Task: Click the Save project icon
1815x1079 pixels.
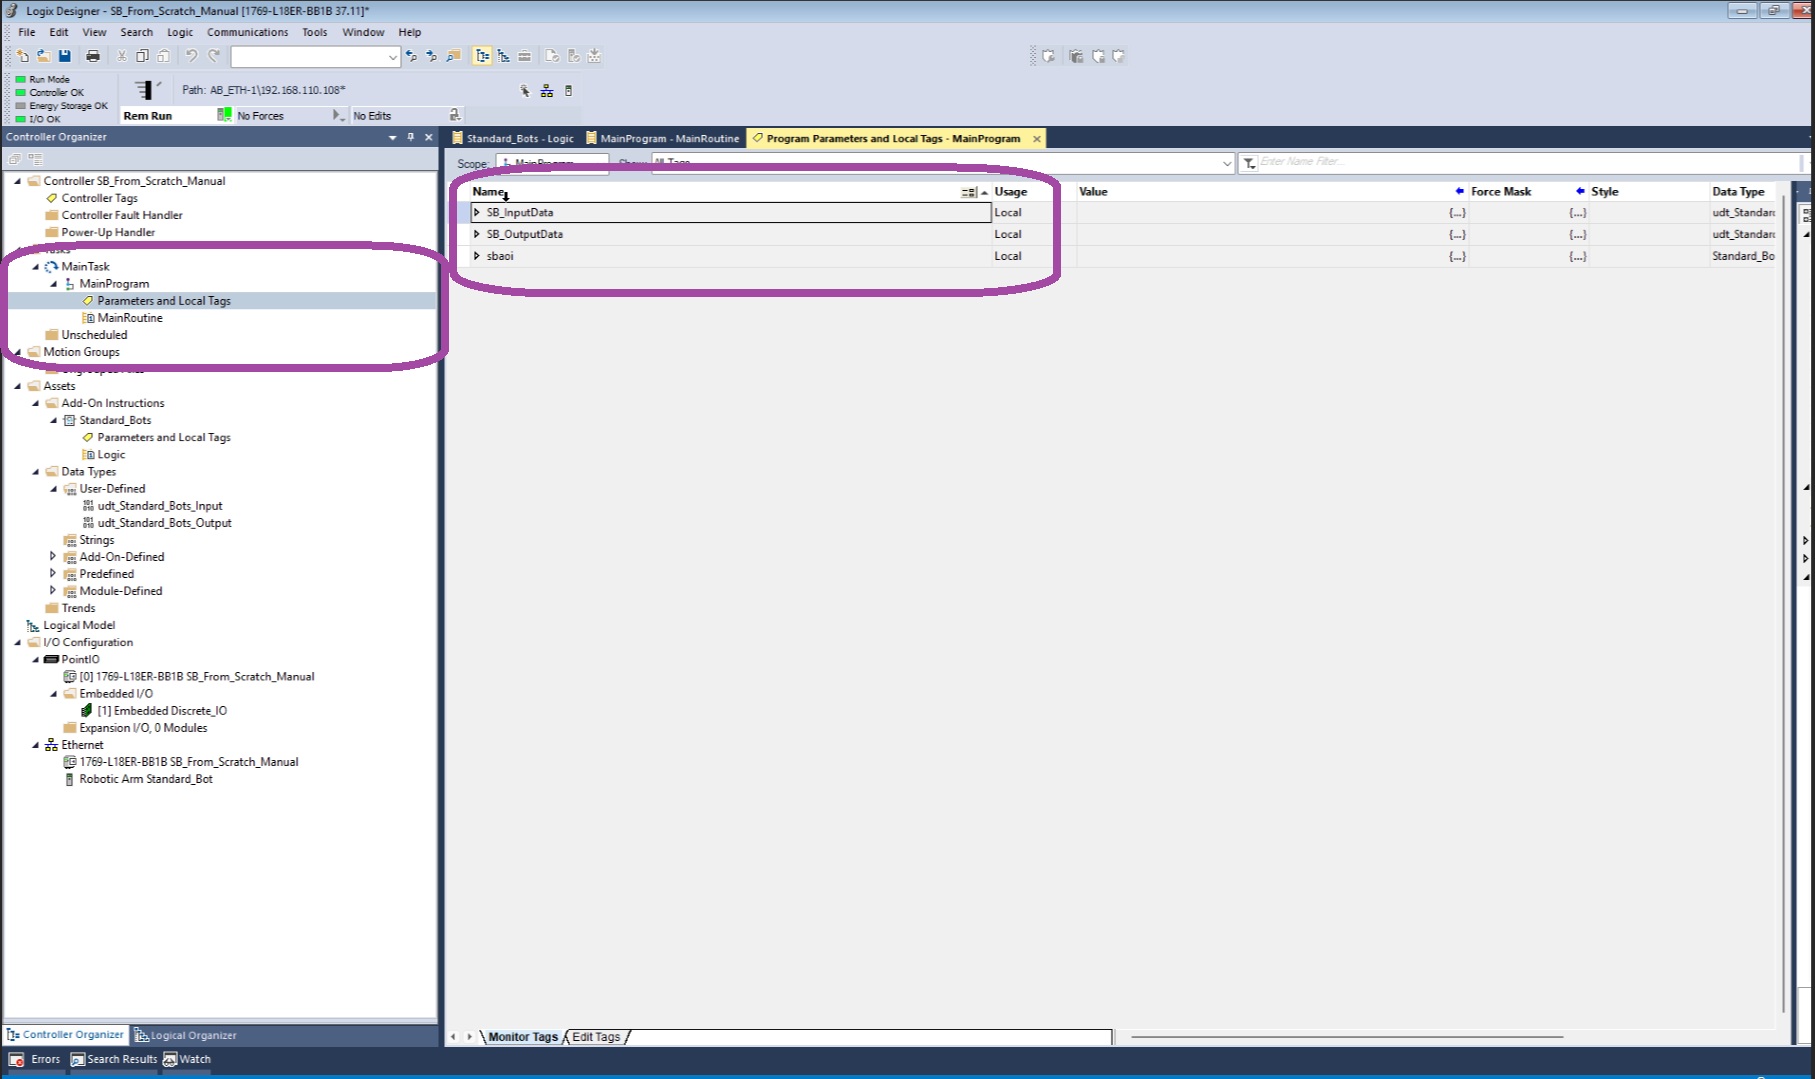Action: click(65, 57)
